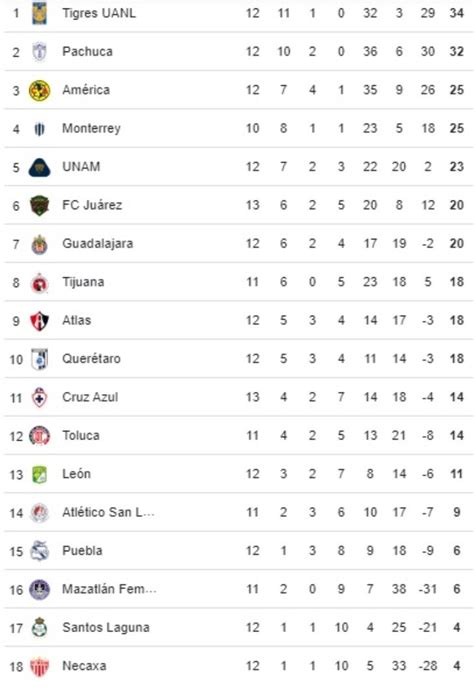The height and width of the screenshot is (690, 474).
Task: Click the UNAM Pumas logo
Action: pyautogui.click(x=40, y=167)
